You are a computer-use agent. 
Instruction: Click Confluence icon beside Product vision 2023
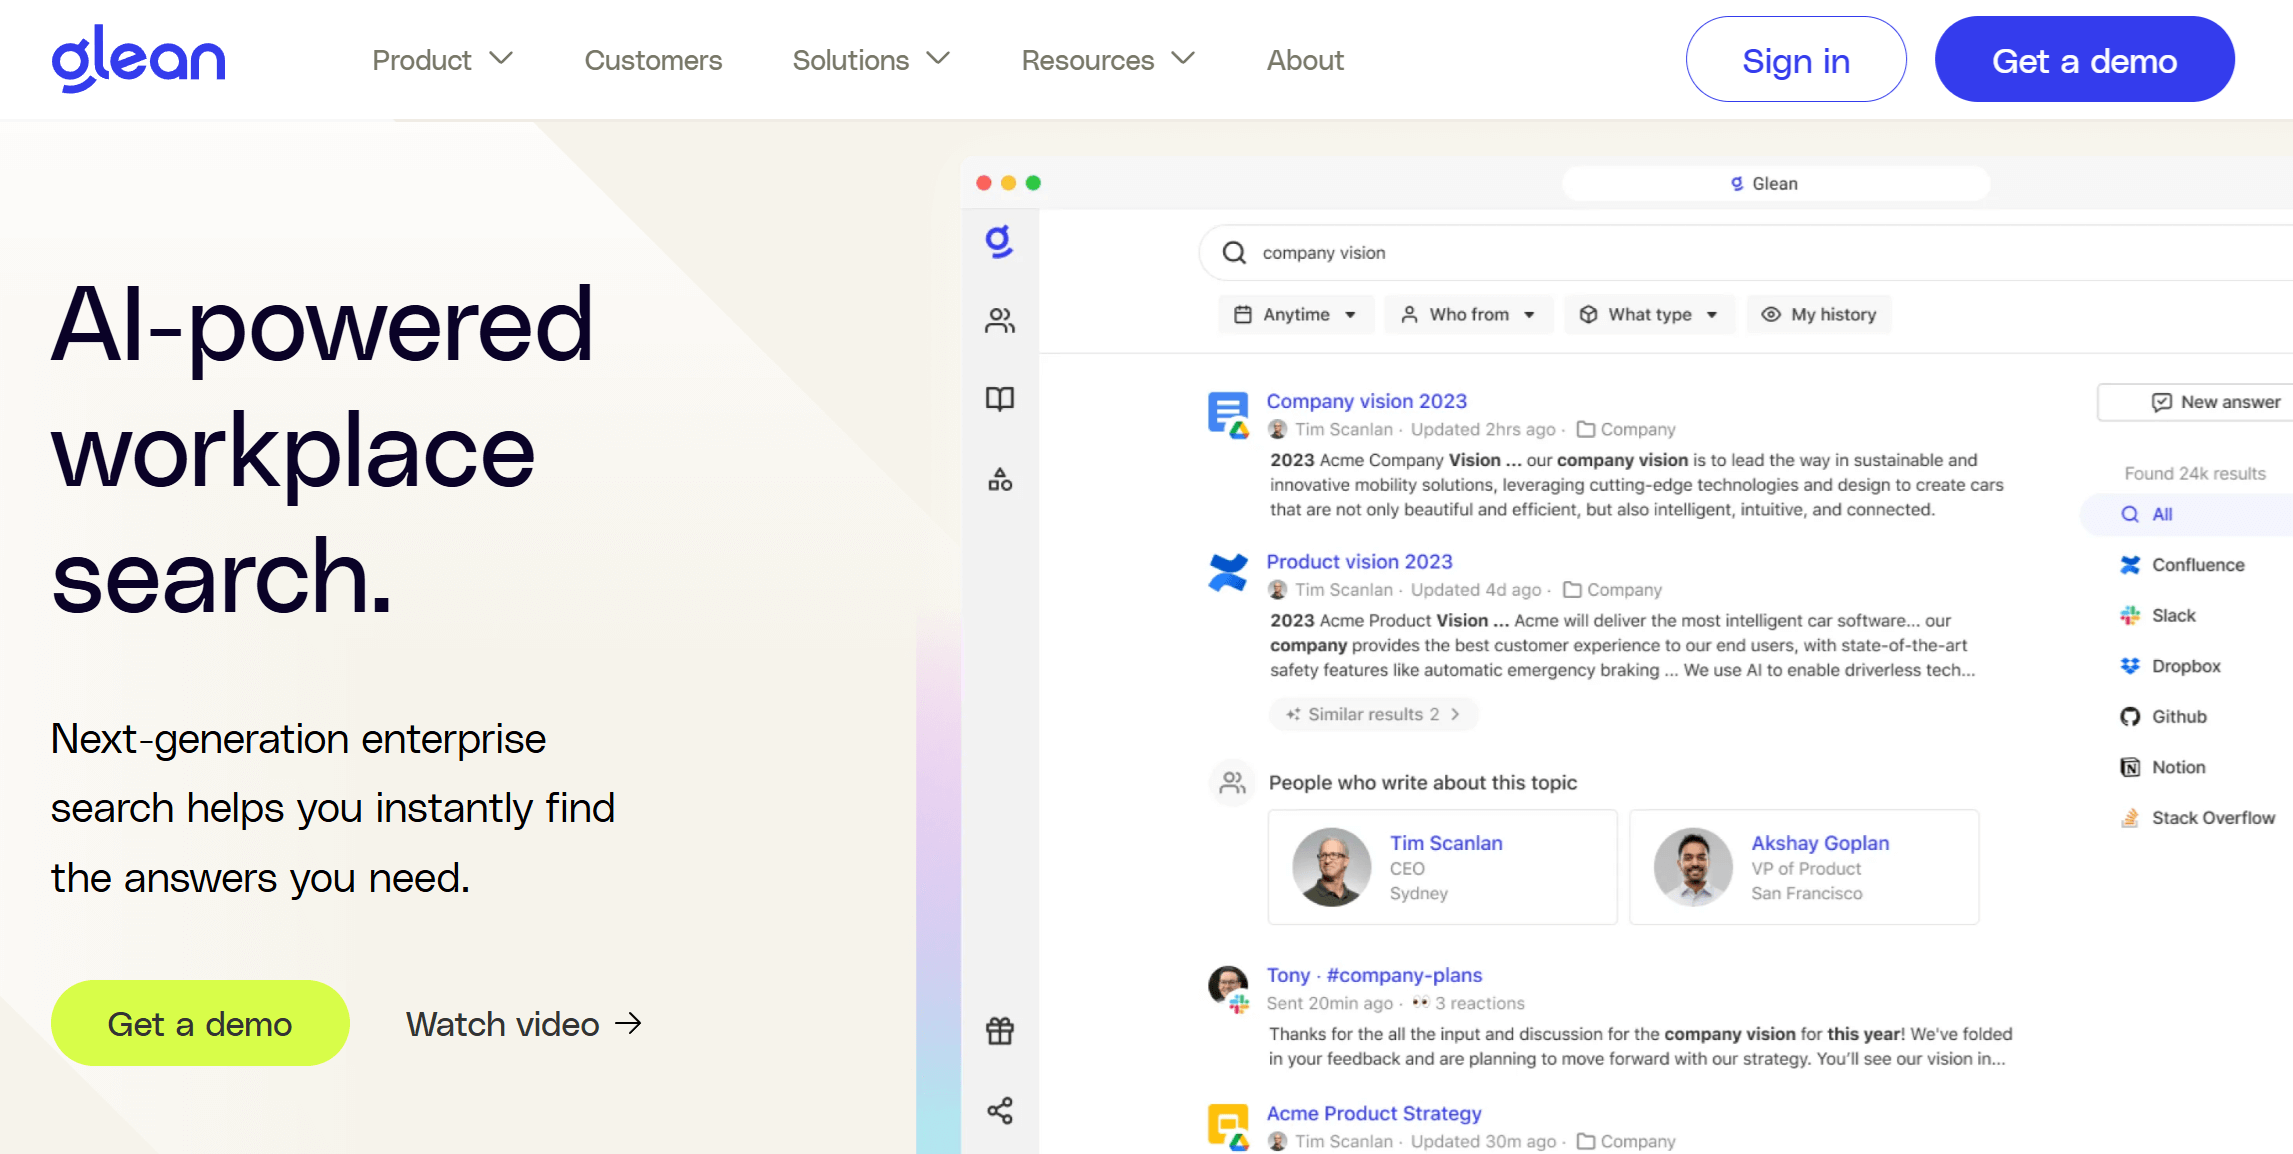click(x=1228, y=573)
